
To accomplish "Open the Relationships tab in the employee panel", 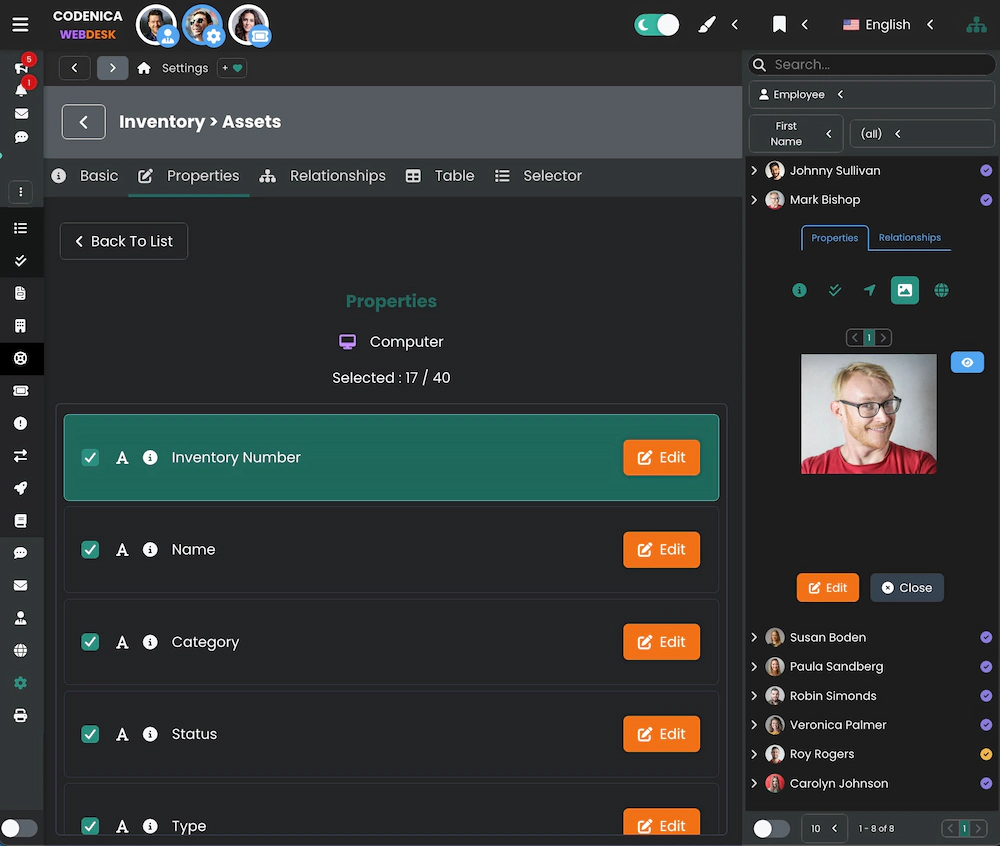I will pyautogui.click(x=909, y=238).
